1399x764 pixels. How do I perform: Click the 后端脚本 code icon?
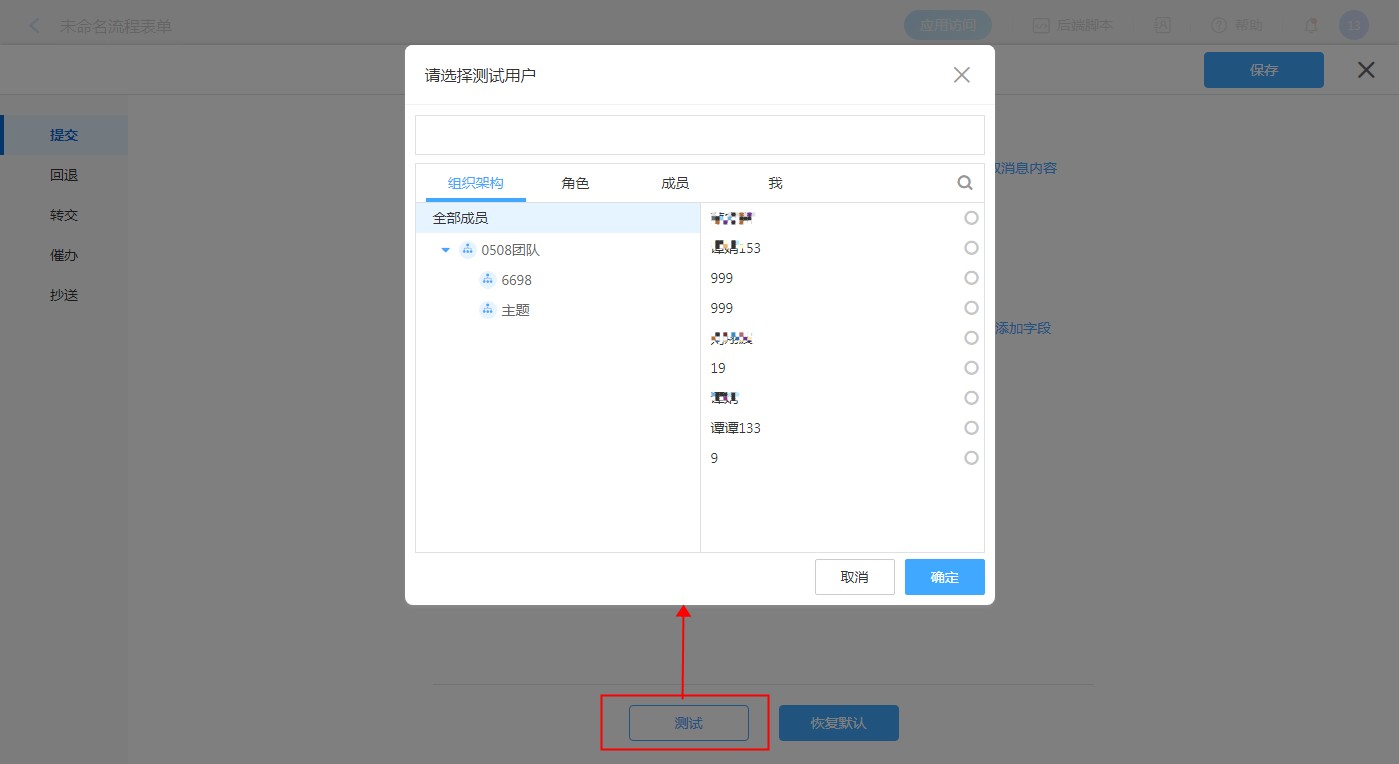tap(1040, 25)
